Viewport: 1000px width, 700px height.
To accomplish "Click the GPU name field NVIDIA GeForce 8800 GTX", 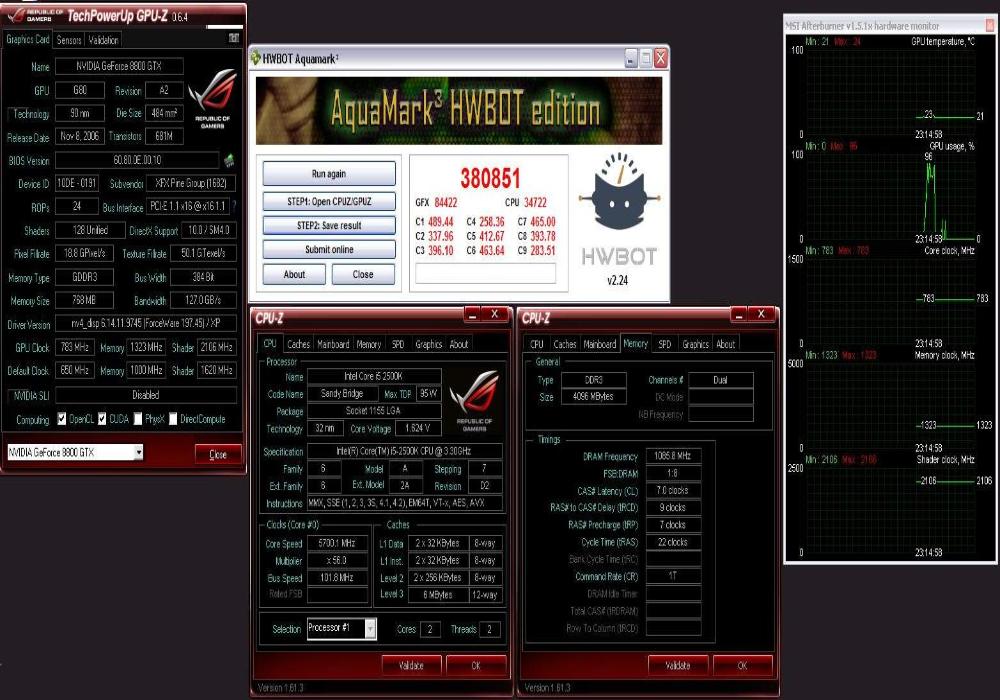I will click(119, 66).
